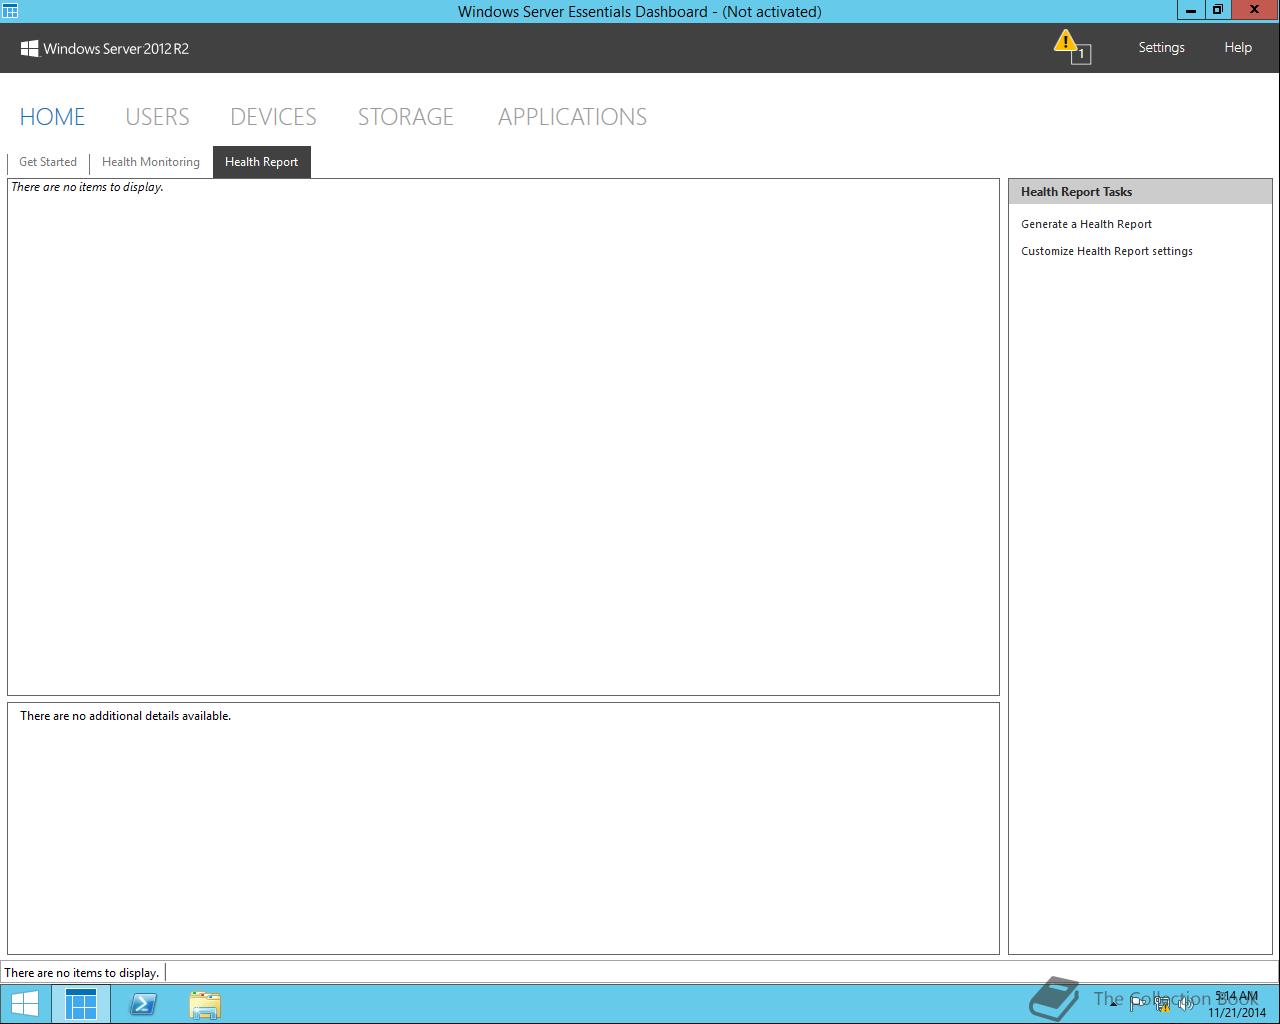
Task: Switch to the USERS section
Action: point(157,117)
